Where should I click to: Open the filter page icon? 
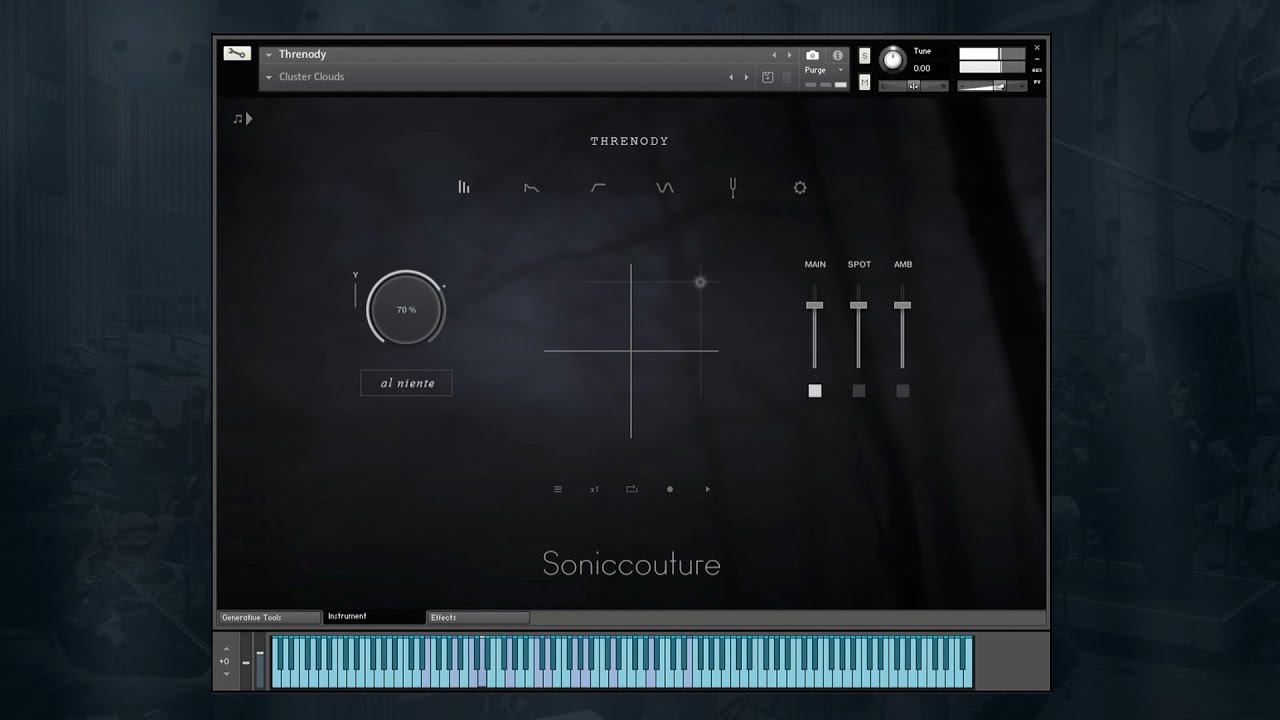[598, 187]
